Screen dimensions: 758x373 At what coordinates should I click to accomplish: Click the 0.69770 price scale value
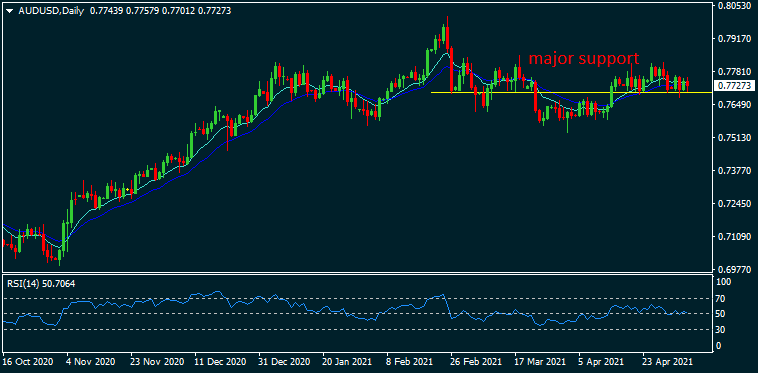tap(734, 269)
